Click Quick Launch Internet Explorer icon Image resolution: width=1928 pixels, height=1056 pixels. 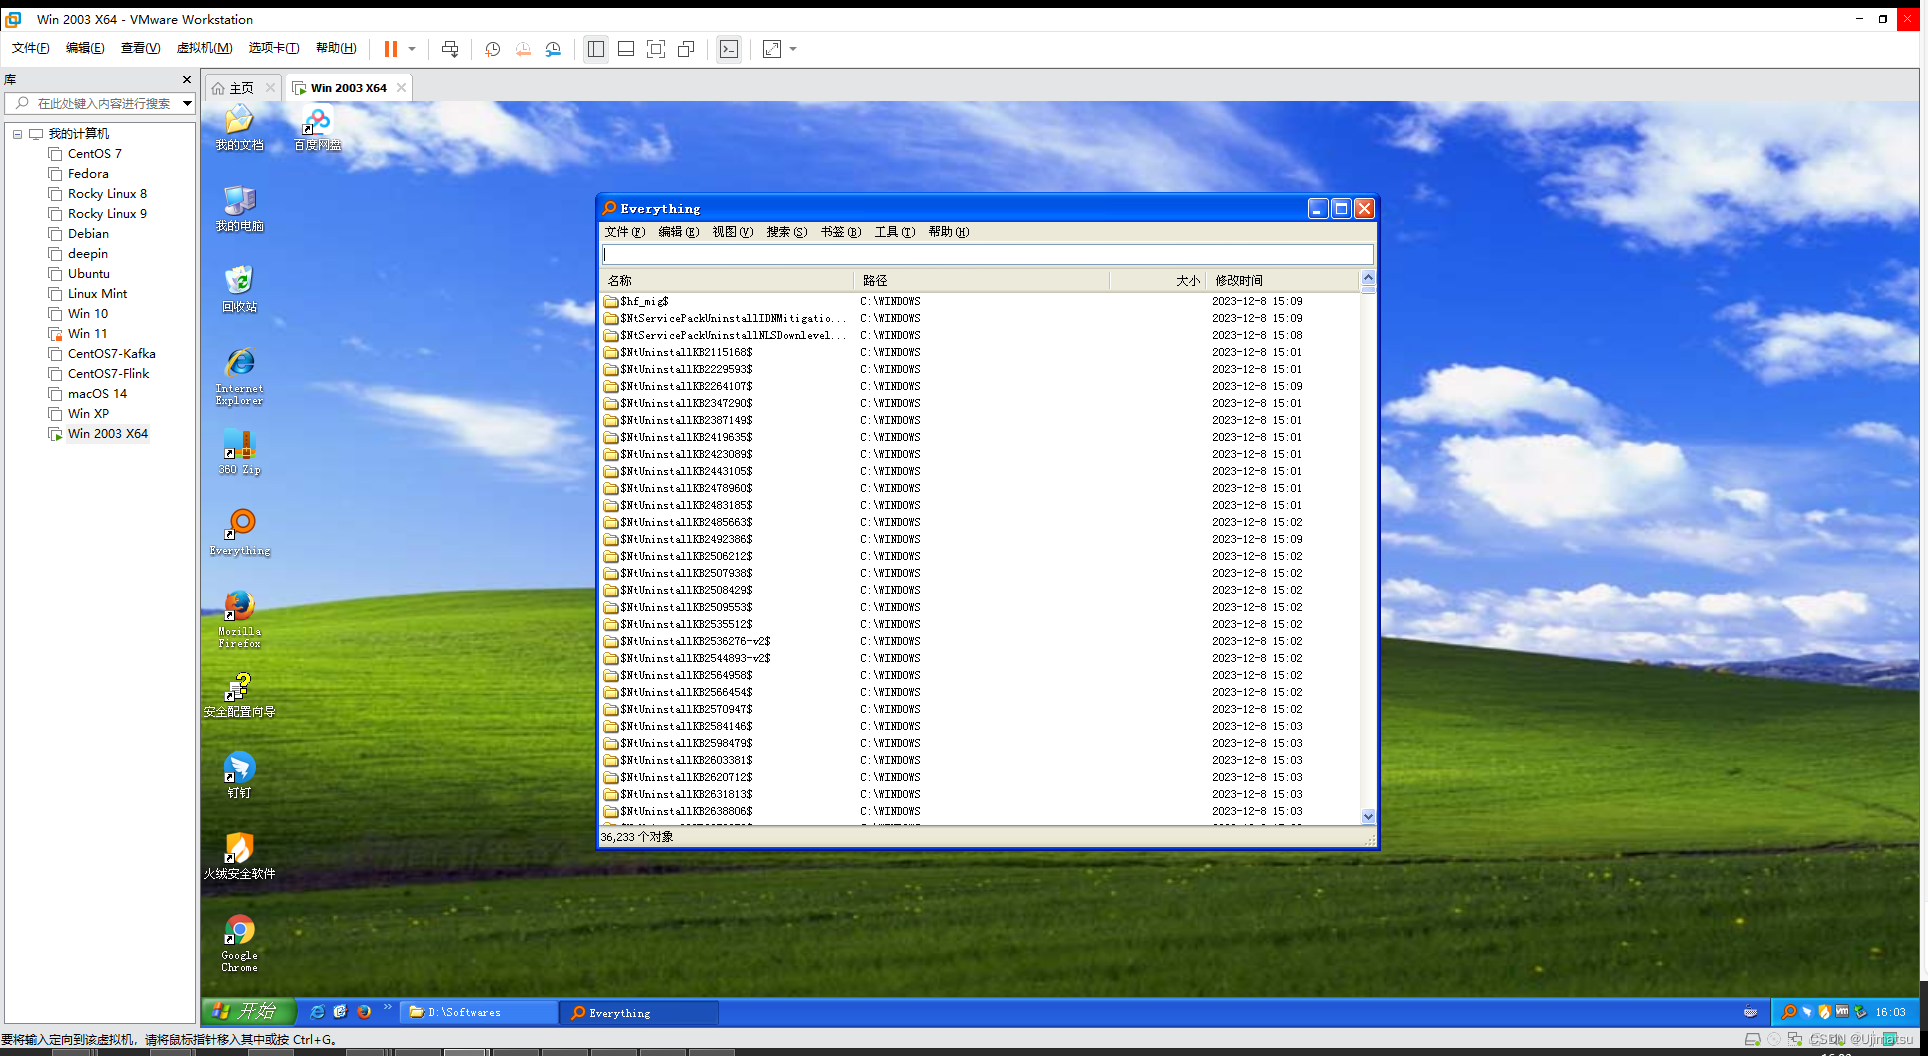317,1012
